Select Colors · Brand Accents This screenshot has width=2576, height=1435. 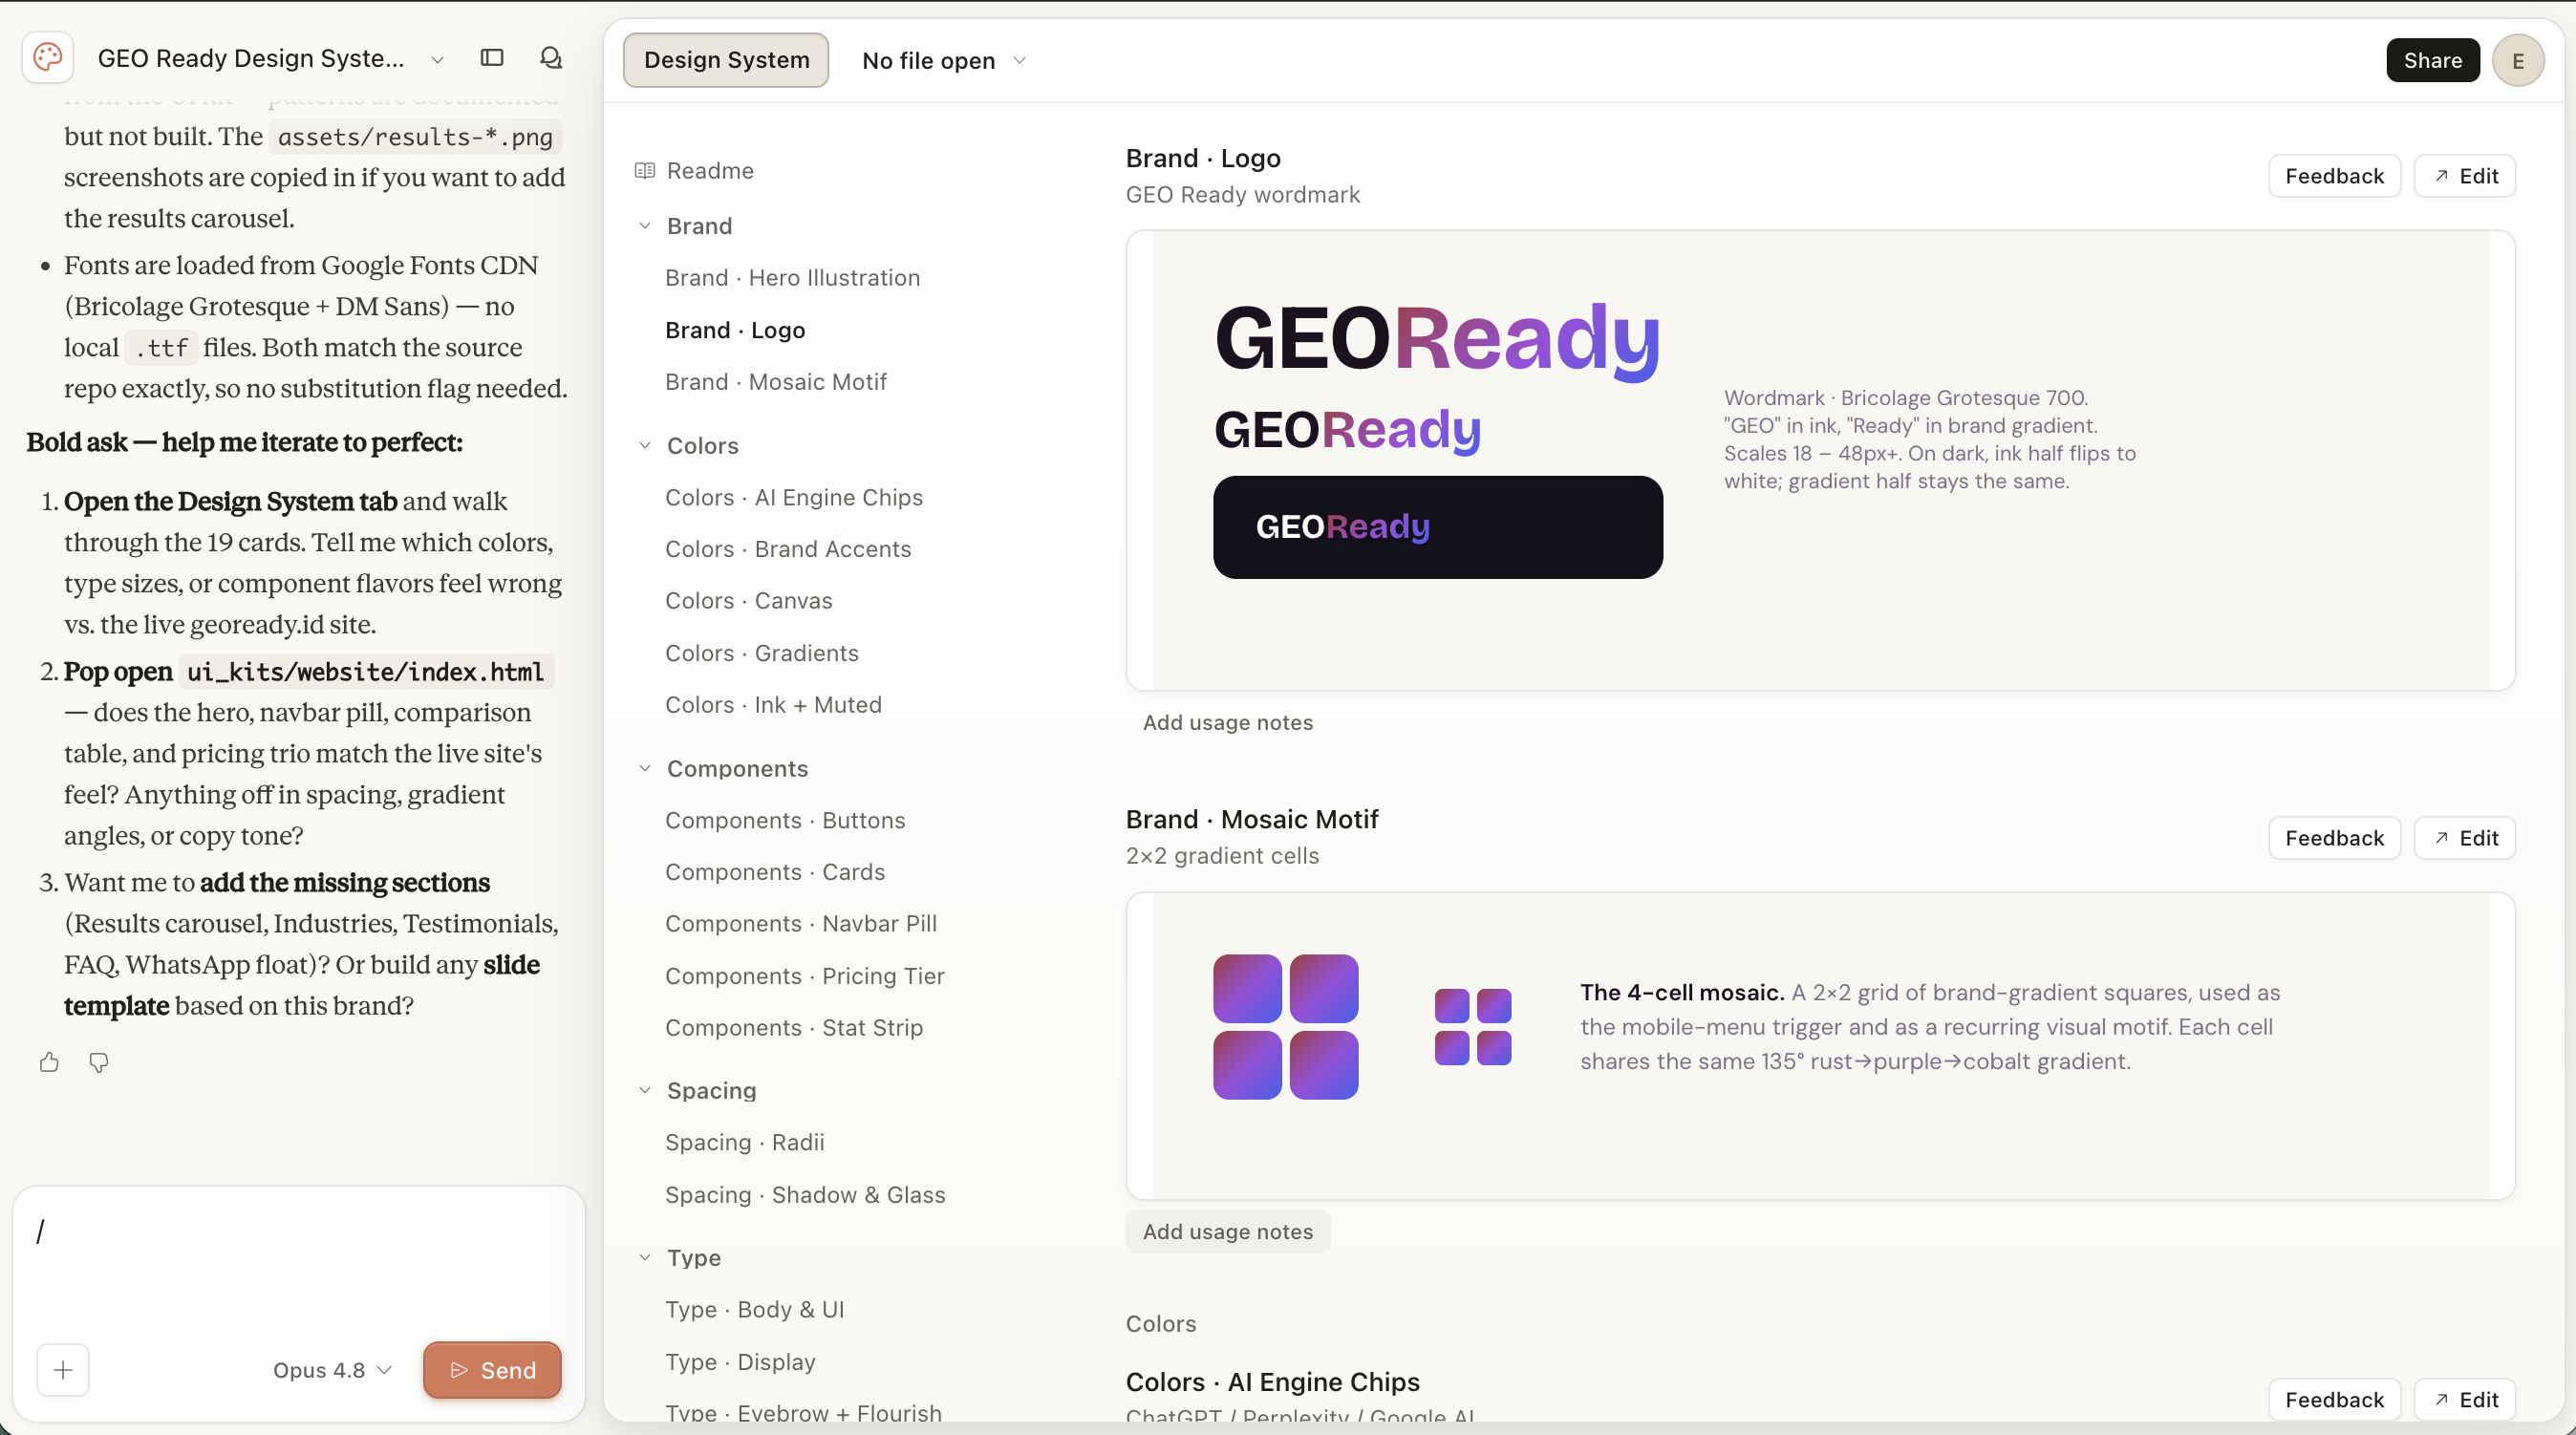coord(788,549)
